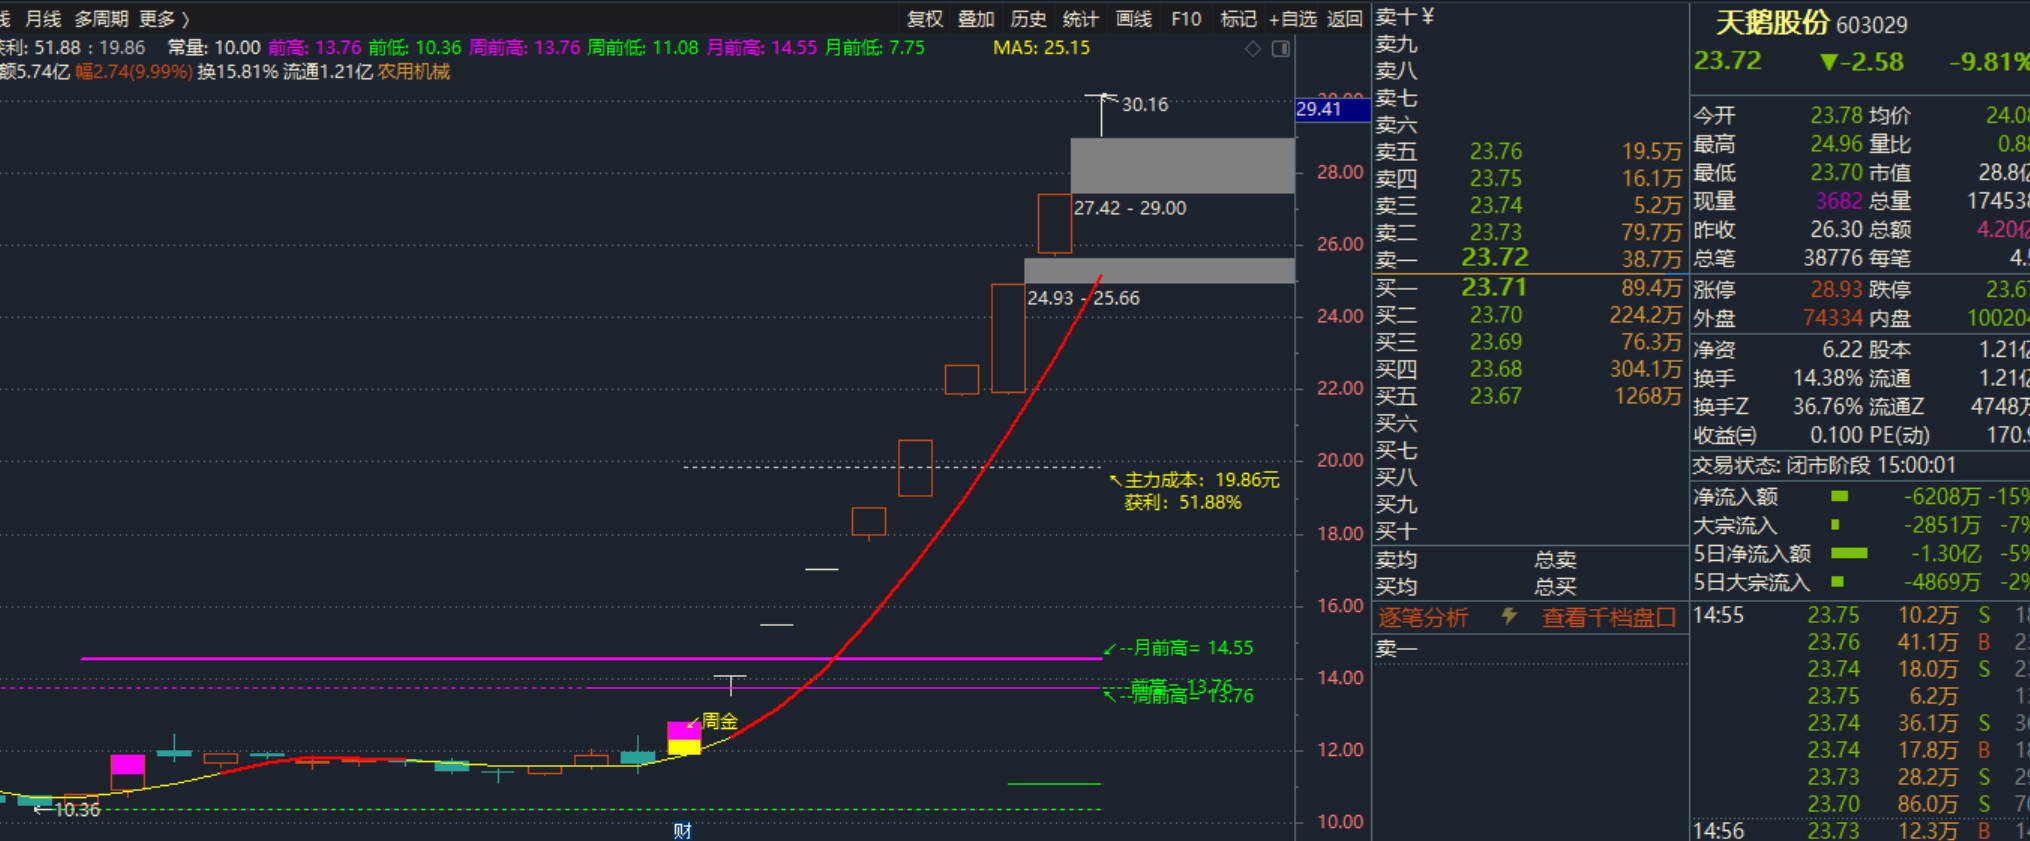
Task: Add stock via +自选 button
Action: click(1292, 19)
